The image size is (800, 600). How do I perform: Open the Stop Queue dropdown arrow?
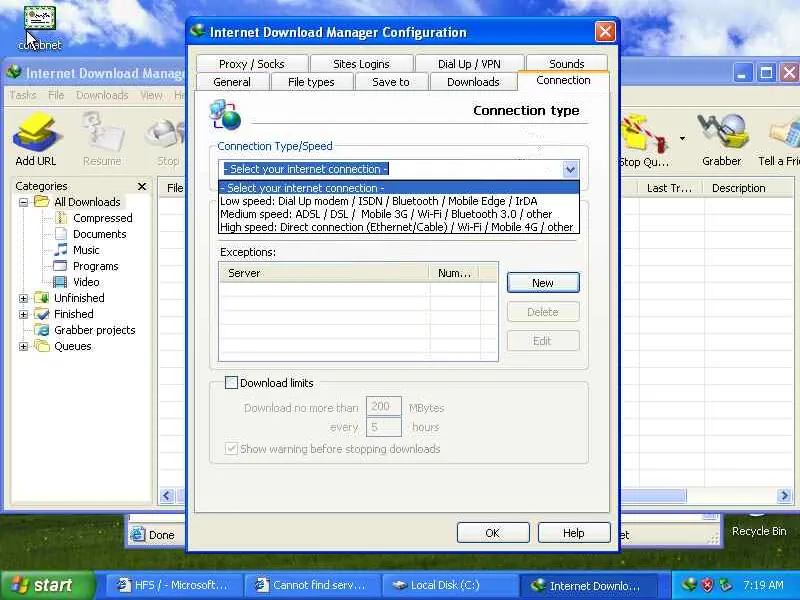pos(682,138)
